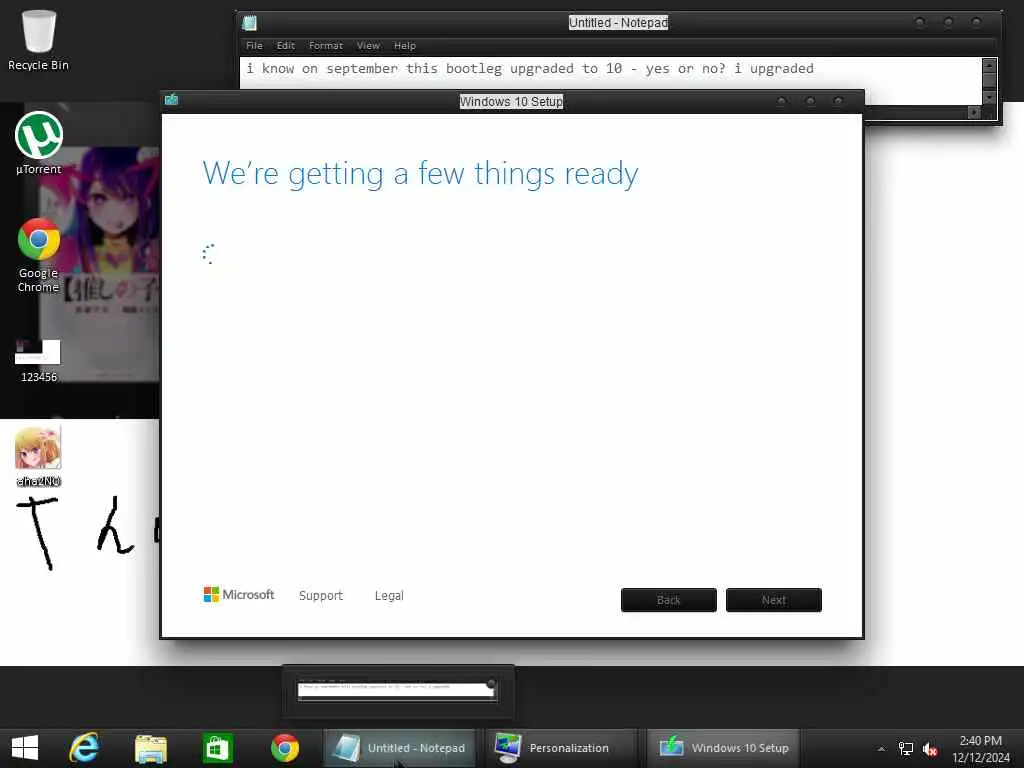Switch to Windows 10 Setup taskbar button
The height and width of the screenshot is (768, 1024).
(723, 748)
